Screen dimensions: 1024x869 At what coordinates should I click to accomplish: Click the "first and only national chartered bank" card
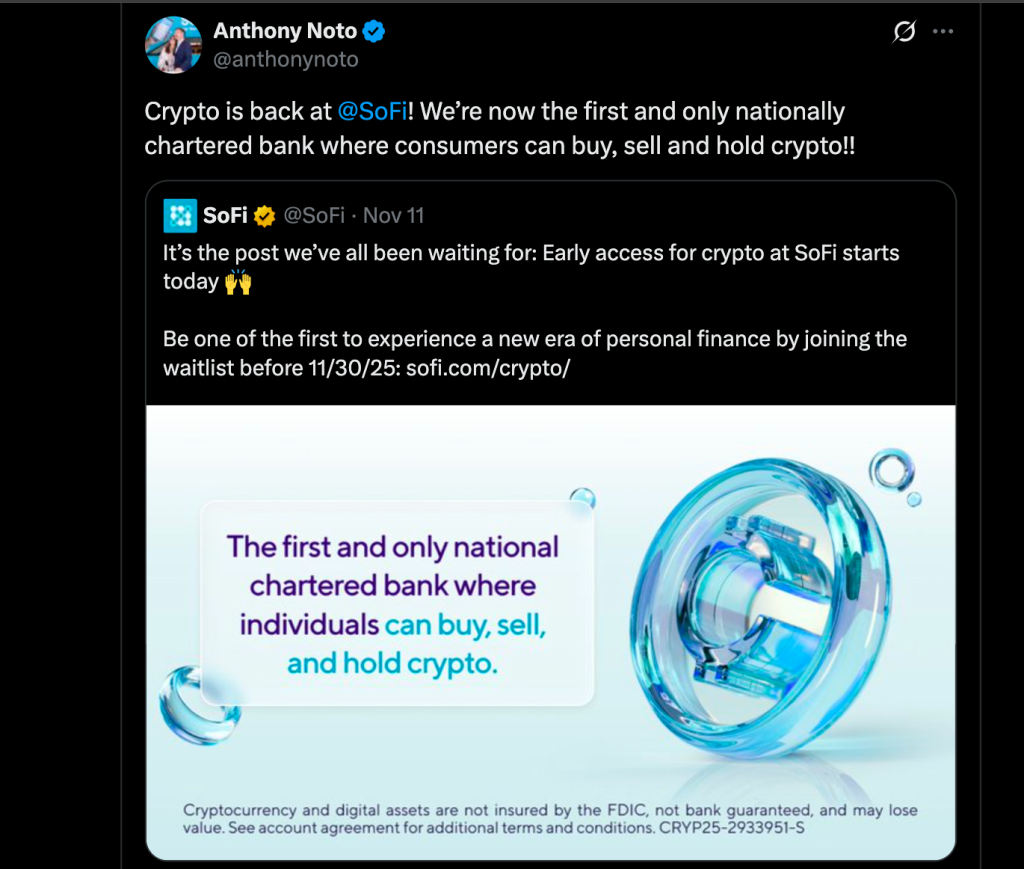click(397, 605)
